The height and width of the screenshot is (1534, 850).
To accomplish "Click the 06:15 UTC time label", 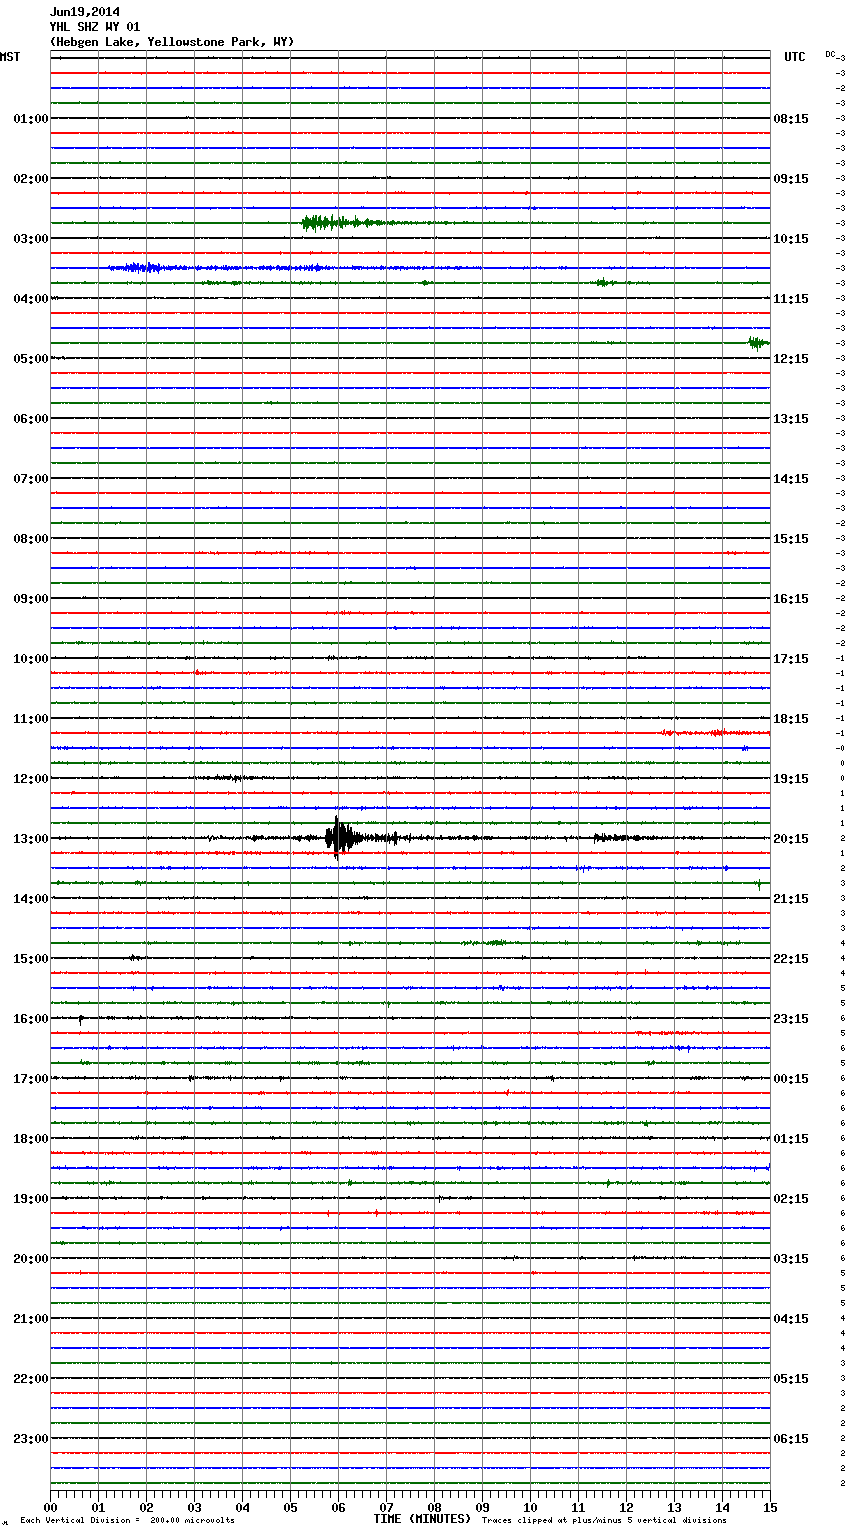I will (791, 1439).
